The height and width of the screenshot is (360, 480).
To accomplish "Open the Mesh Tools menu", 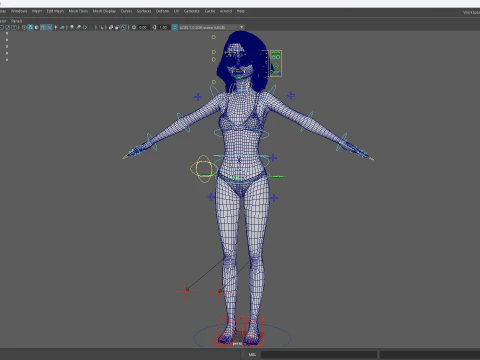I will (x=78, y=11).
